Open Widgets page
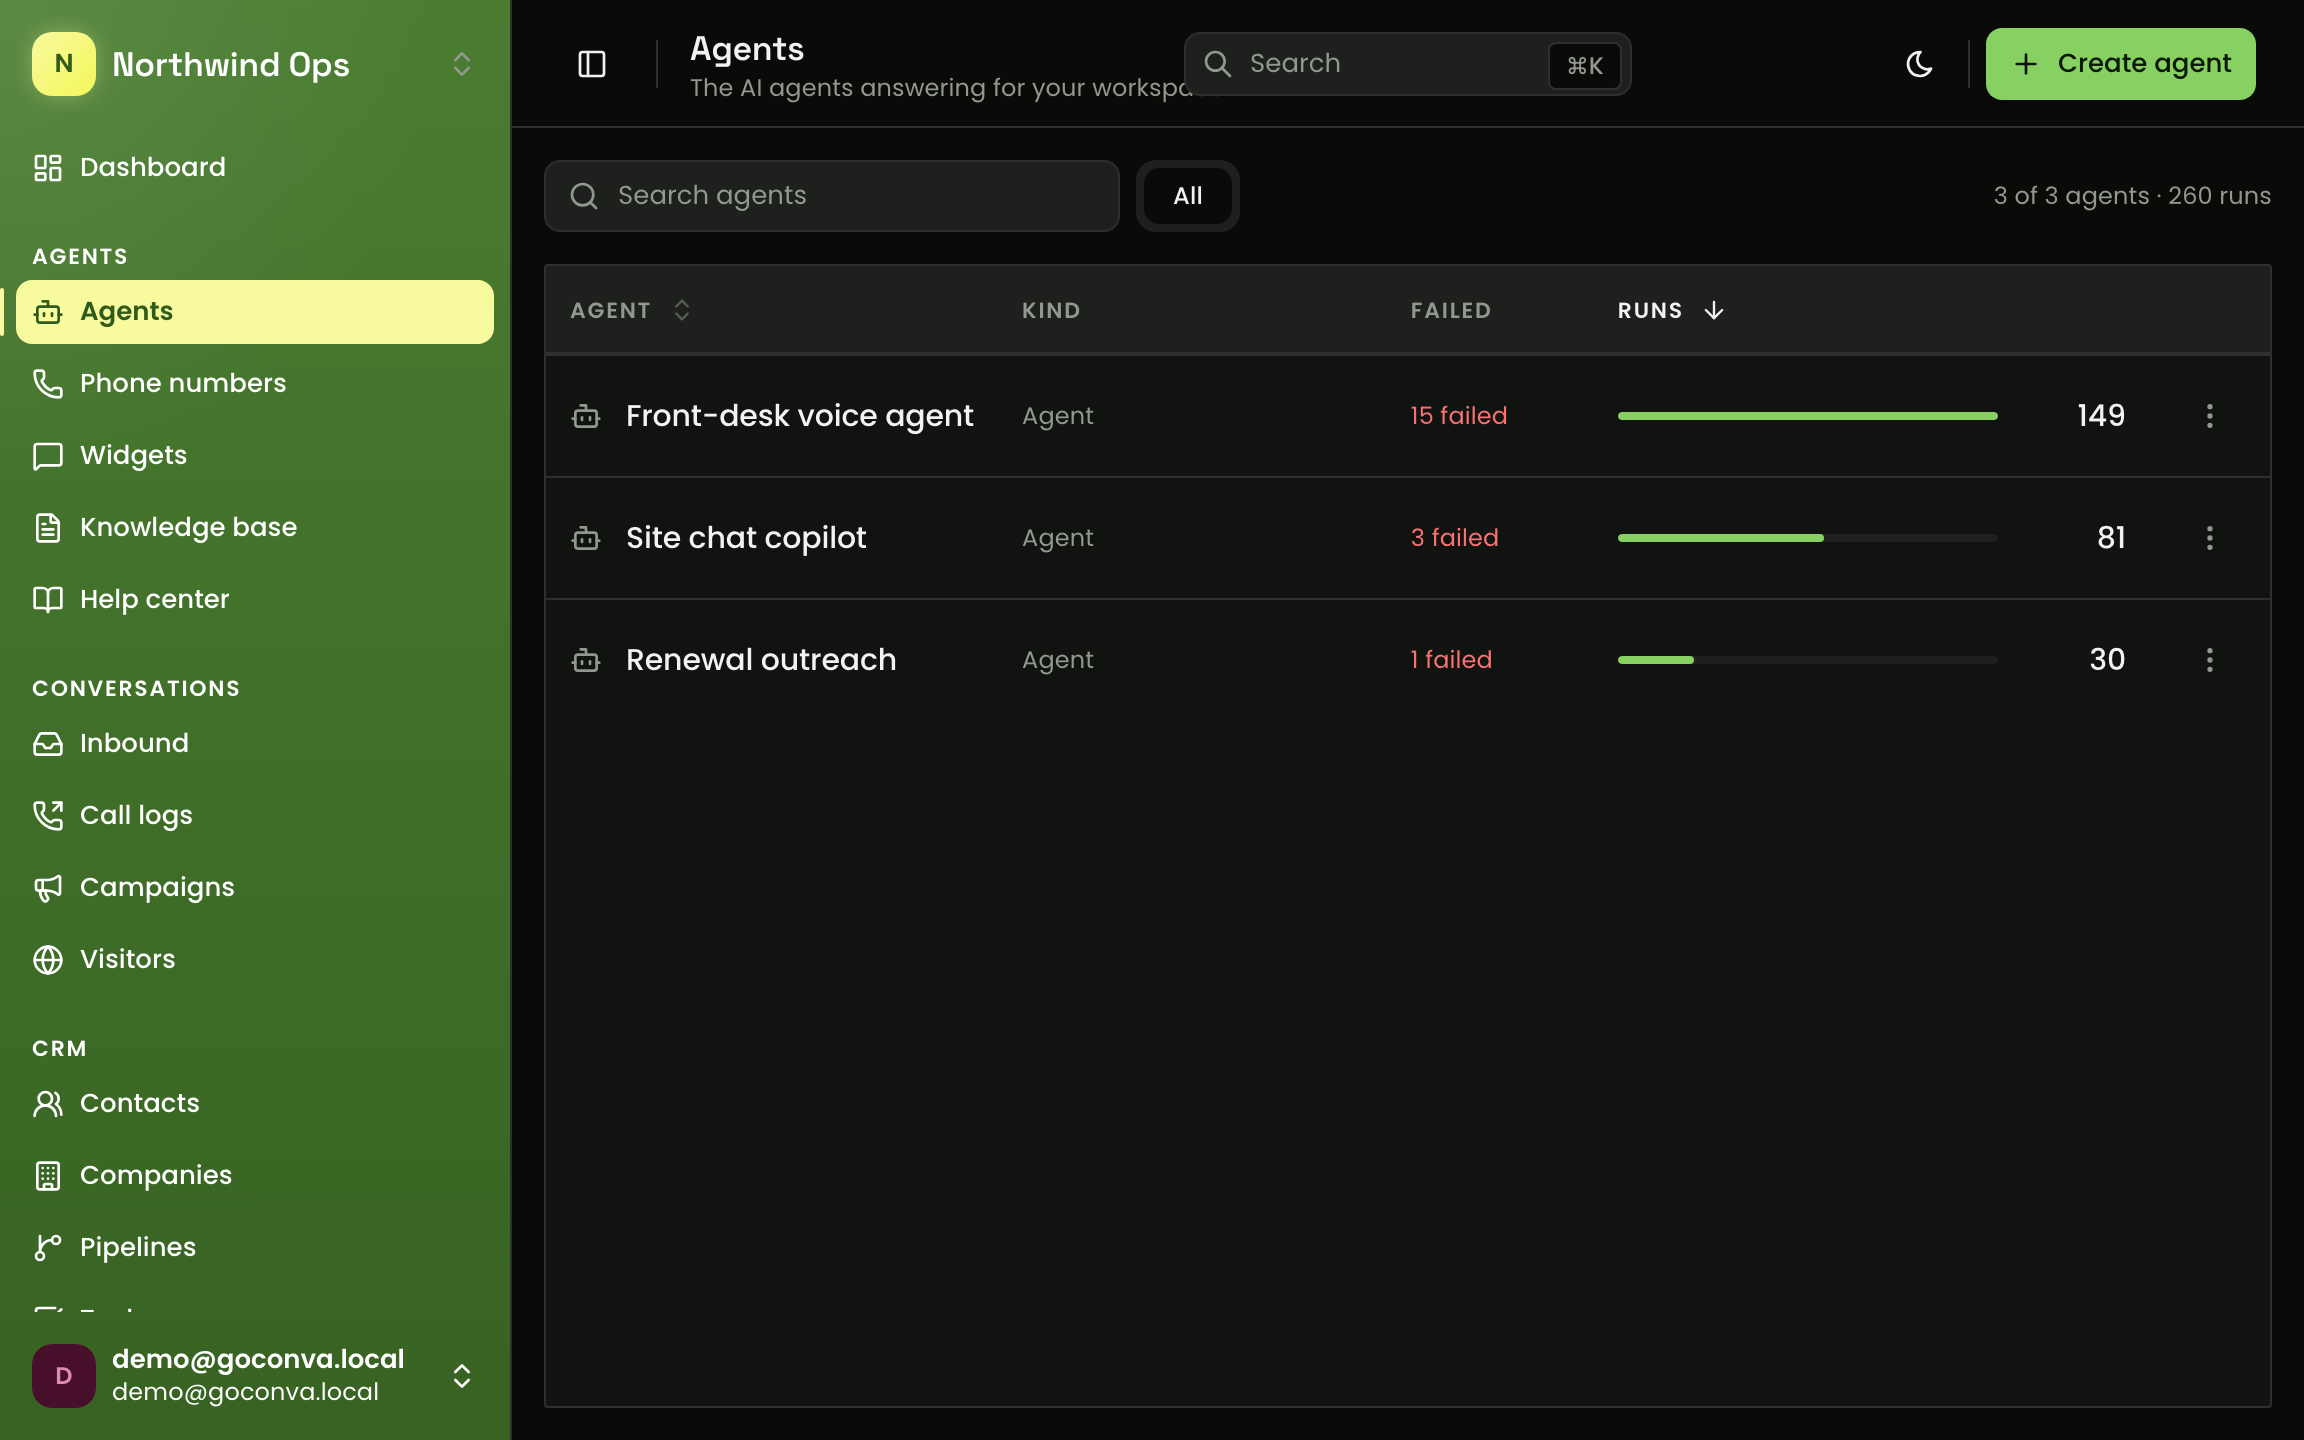This screenshot has width=2304, height=1440. click(x=255, y=455)
